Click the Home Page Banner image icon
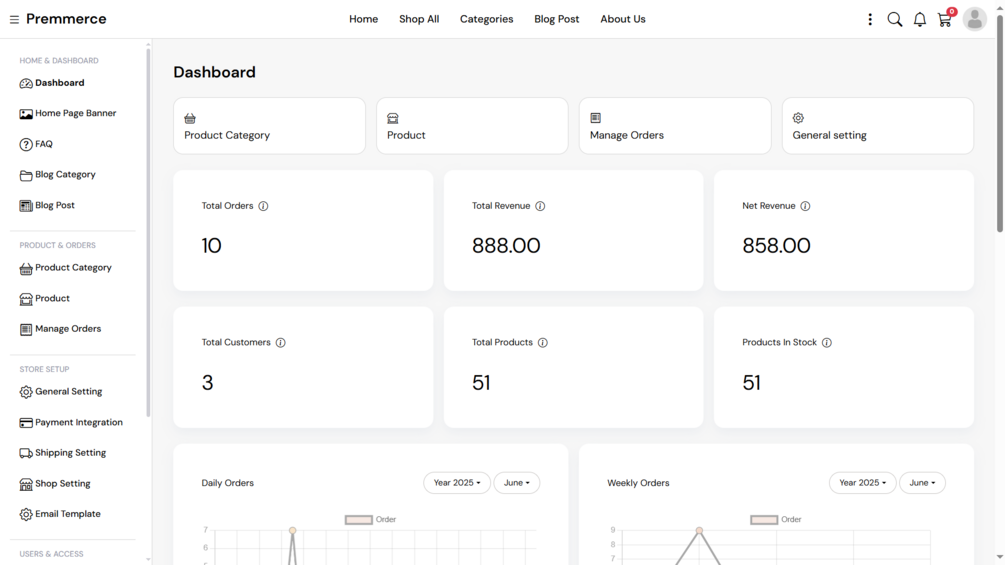 pyautogui.click(x=26, y=114)
